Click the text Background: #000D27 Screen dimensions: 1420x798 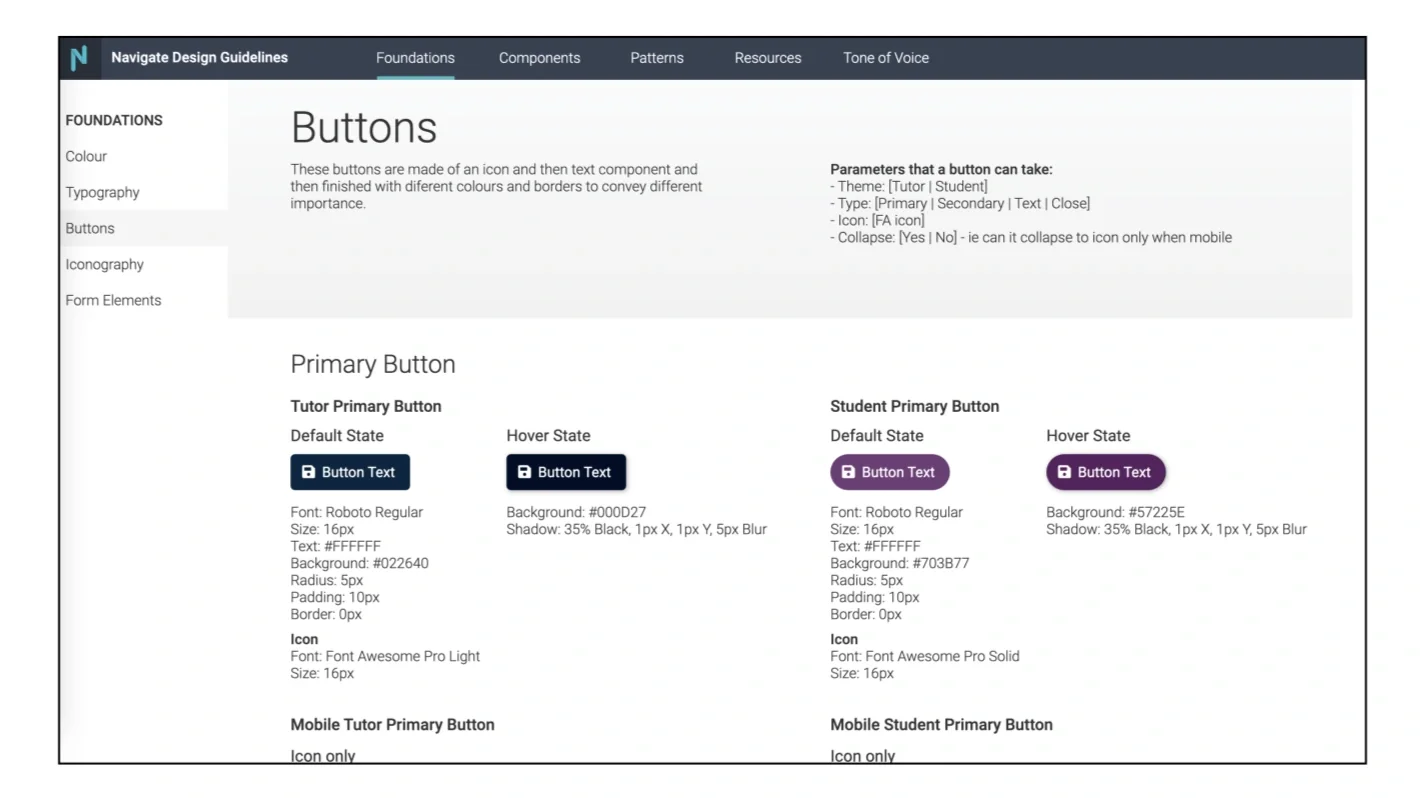(576, 512)
